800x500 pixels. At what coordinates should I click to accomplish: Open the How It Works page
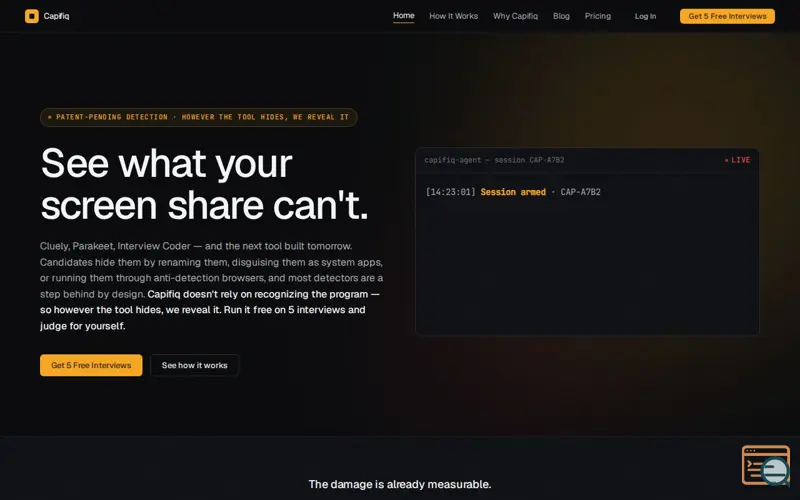454,16
